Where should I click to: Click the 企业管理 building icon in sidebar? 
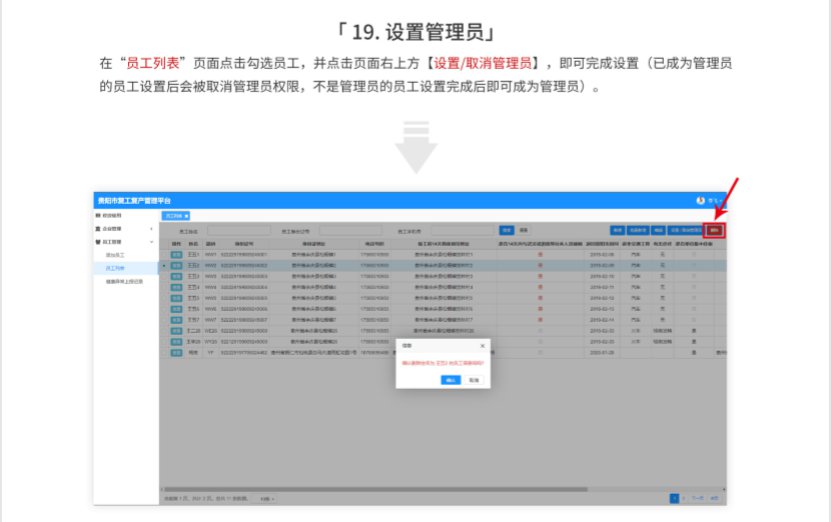[98, 229]
